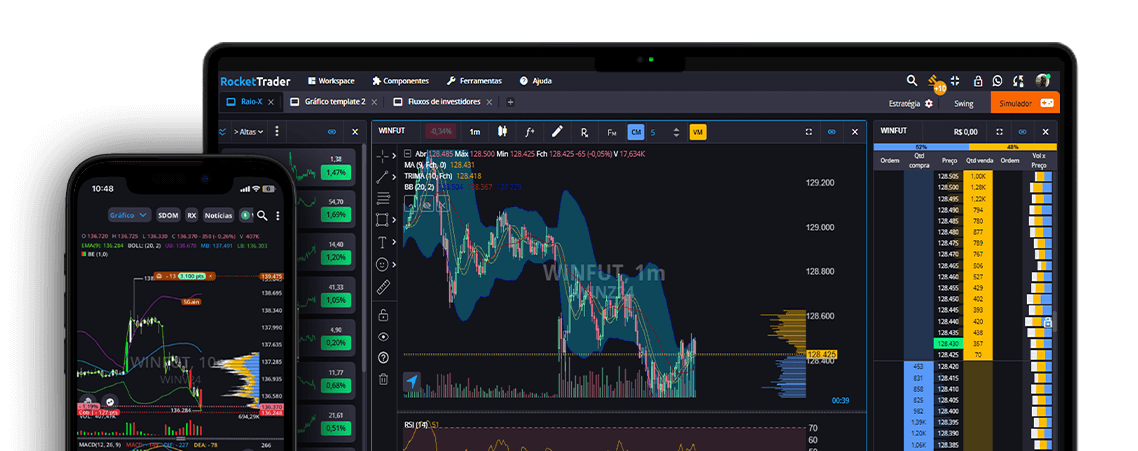1138x451 pixels.
Task: Change the 1m chart timeframe
Action: pos(475,132)
